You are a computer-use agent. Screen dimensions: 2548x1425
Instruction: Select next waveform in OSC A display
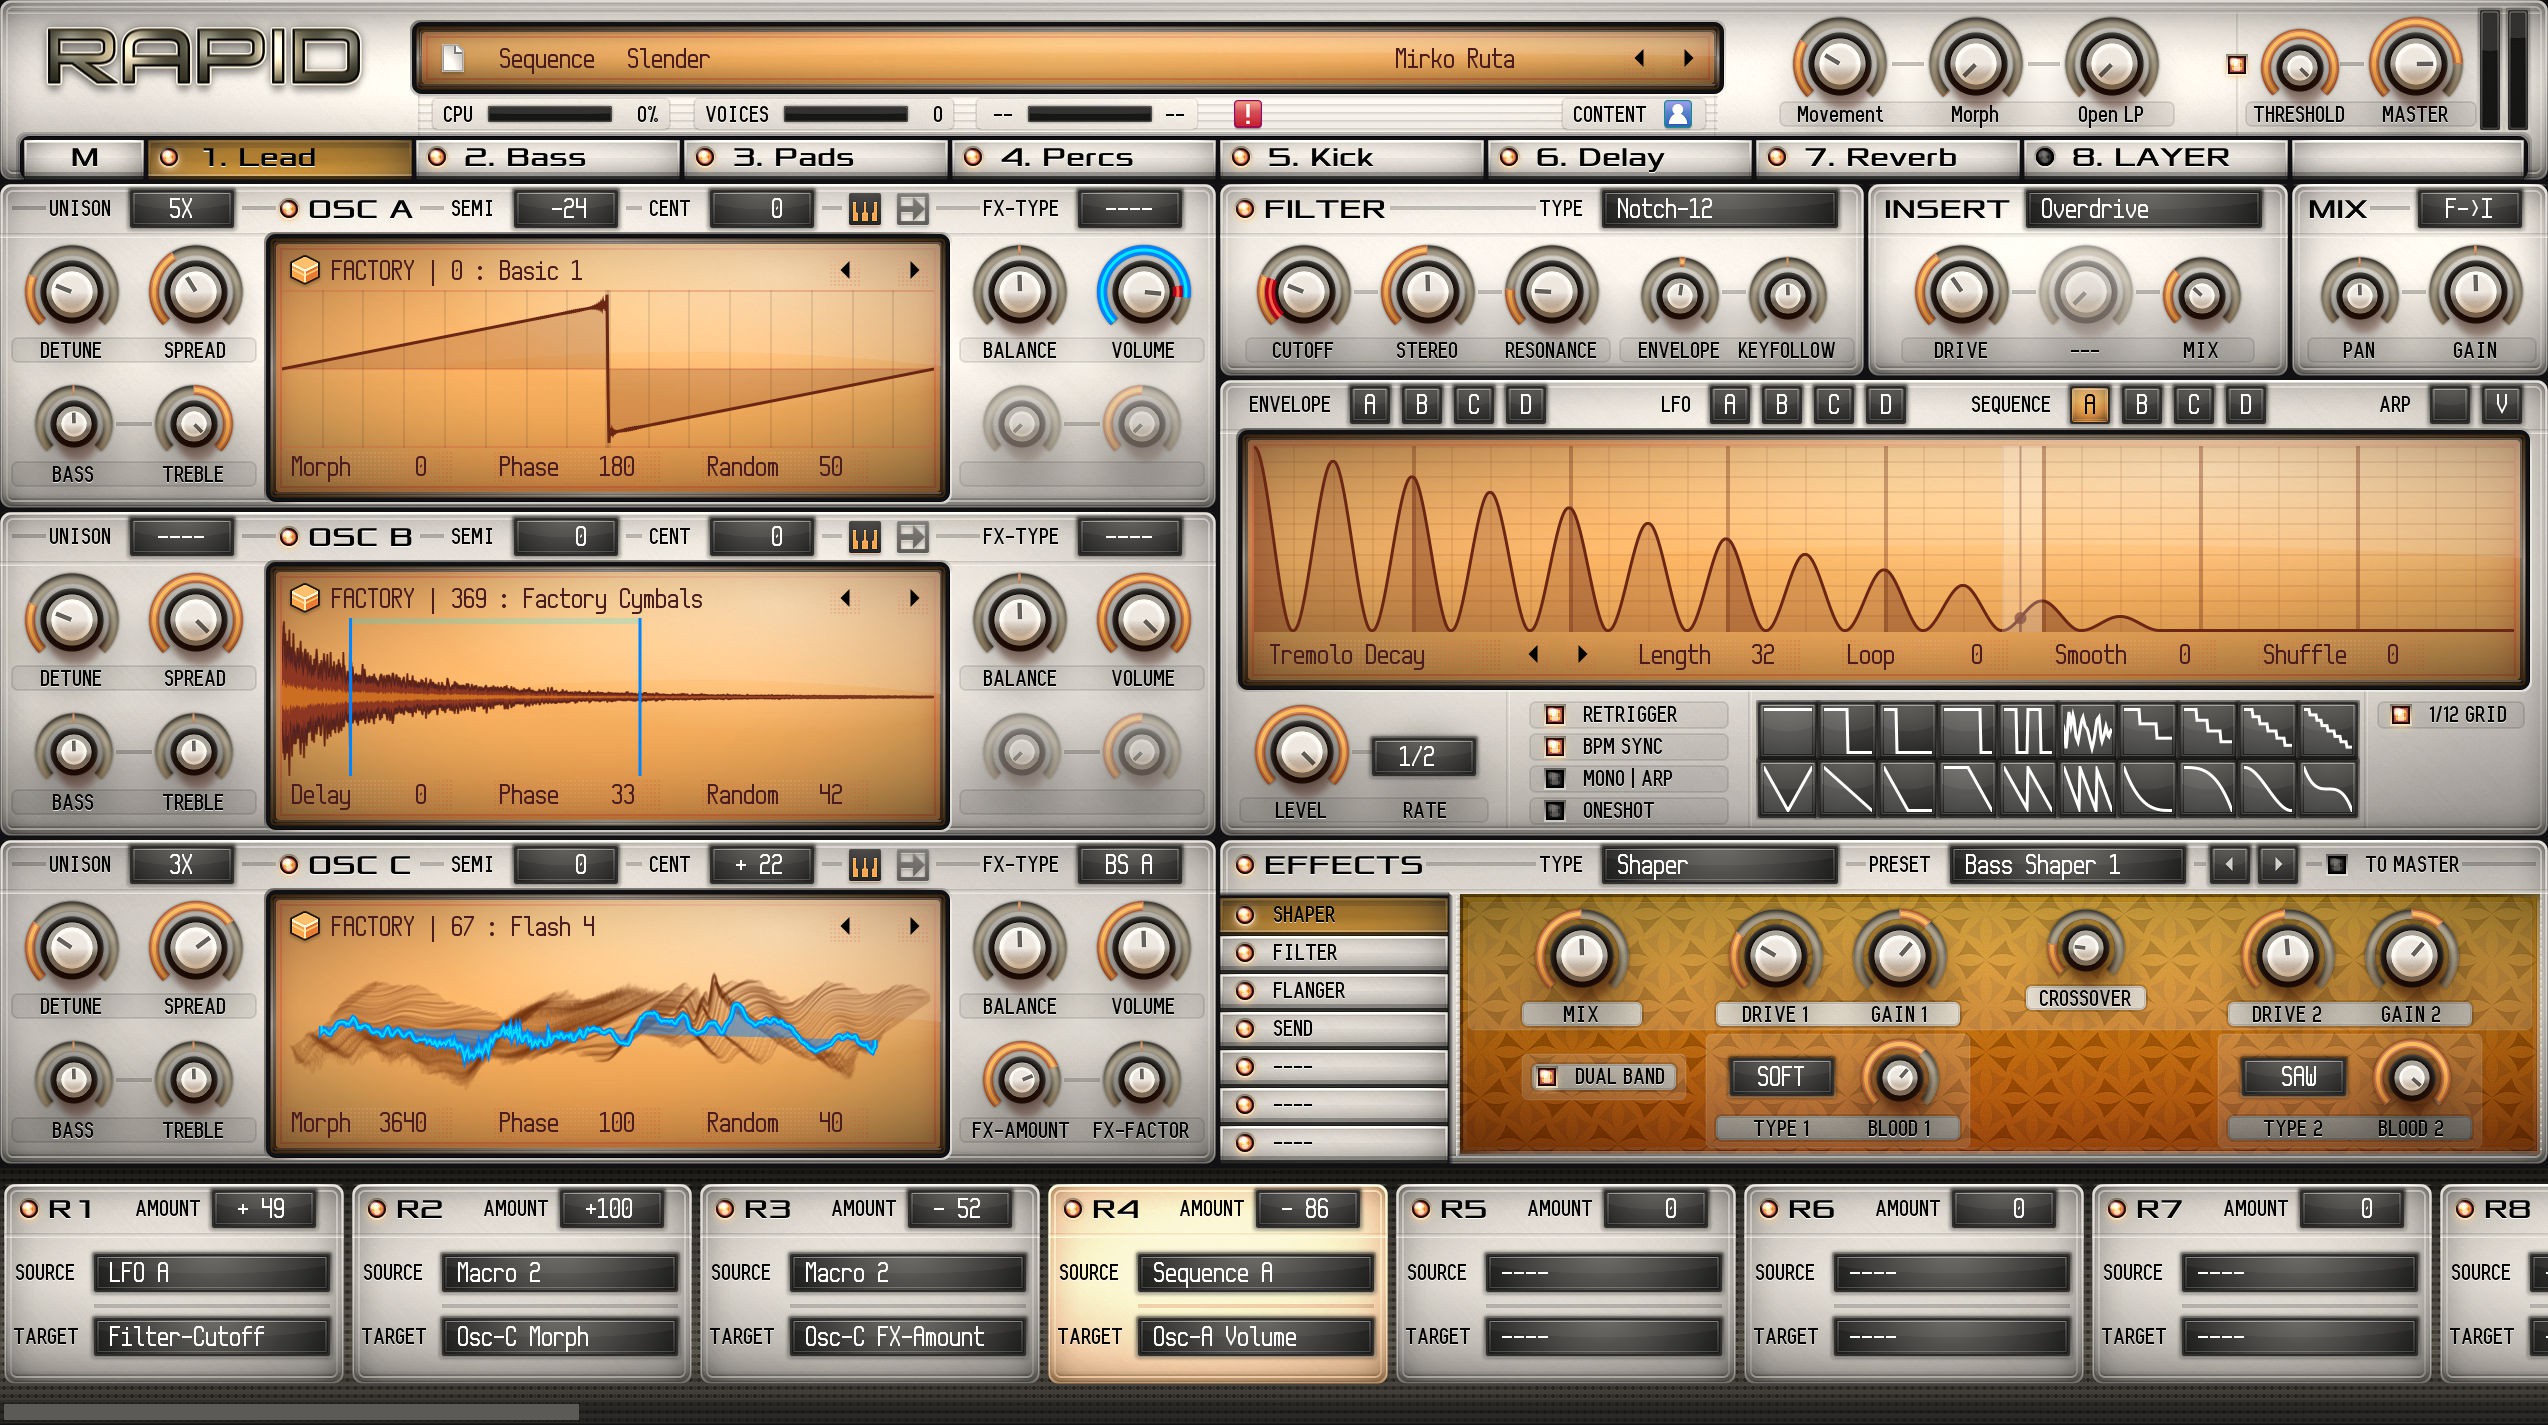(914, 270)
